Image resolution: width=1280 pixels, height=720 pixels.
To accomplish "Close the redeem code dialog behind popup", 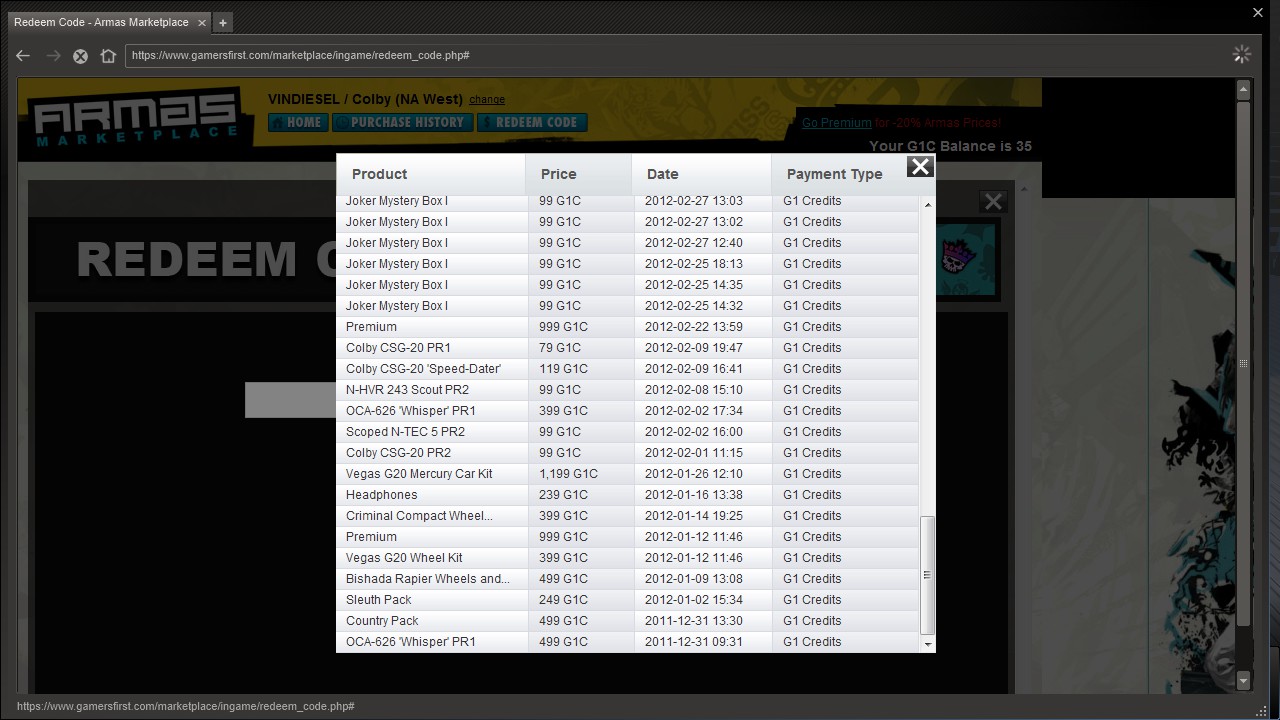I will click(993, 202).
